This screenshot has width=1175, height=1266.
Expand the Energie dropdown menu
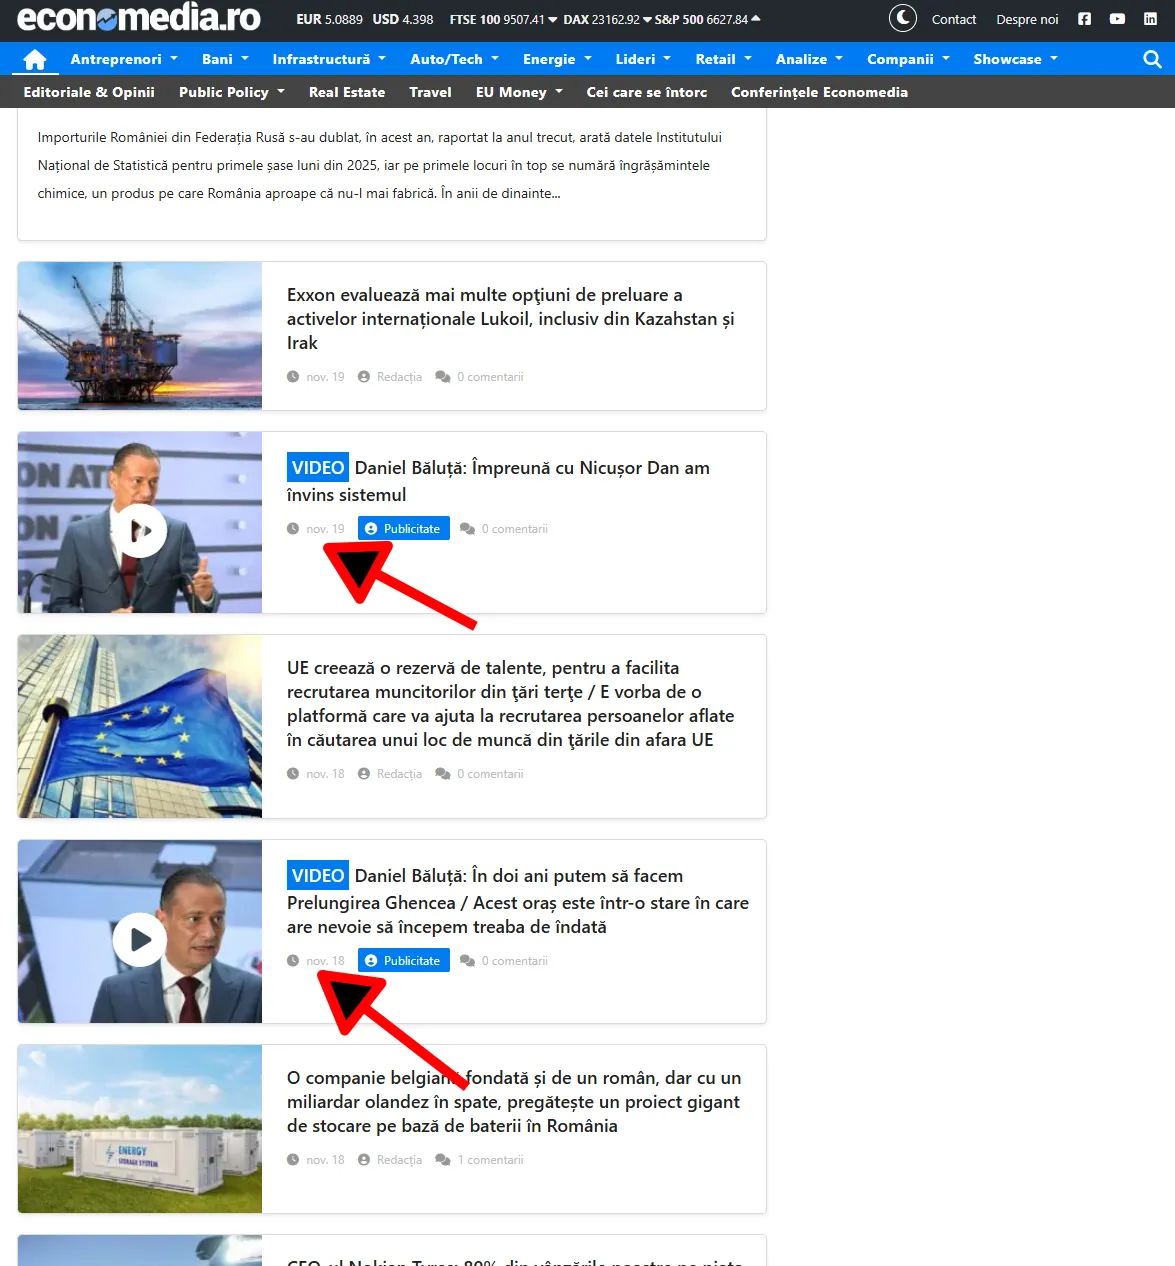click(x=557, y=60)
